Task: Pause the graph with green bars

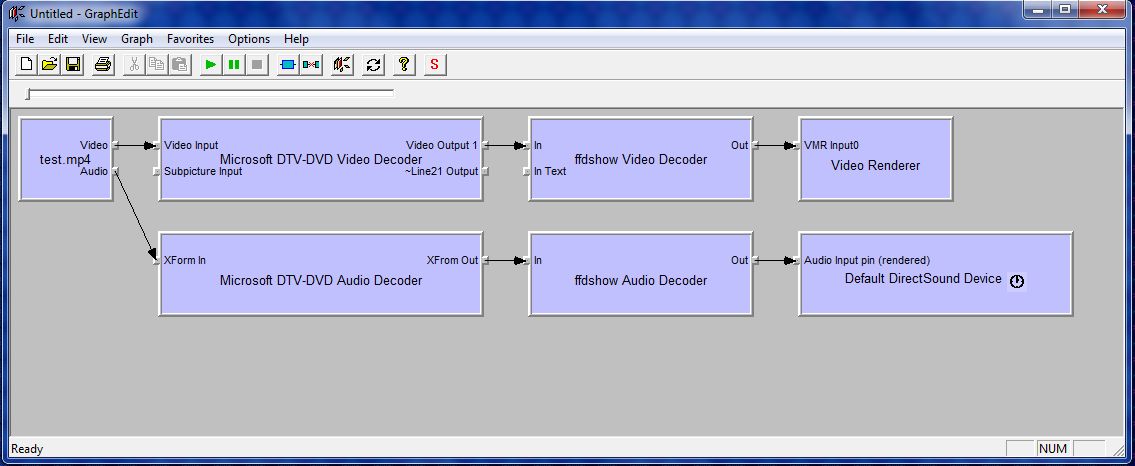Action: 234,64
